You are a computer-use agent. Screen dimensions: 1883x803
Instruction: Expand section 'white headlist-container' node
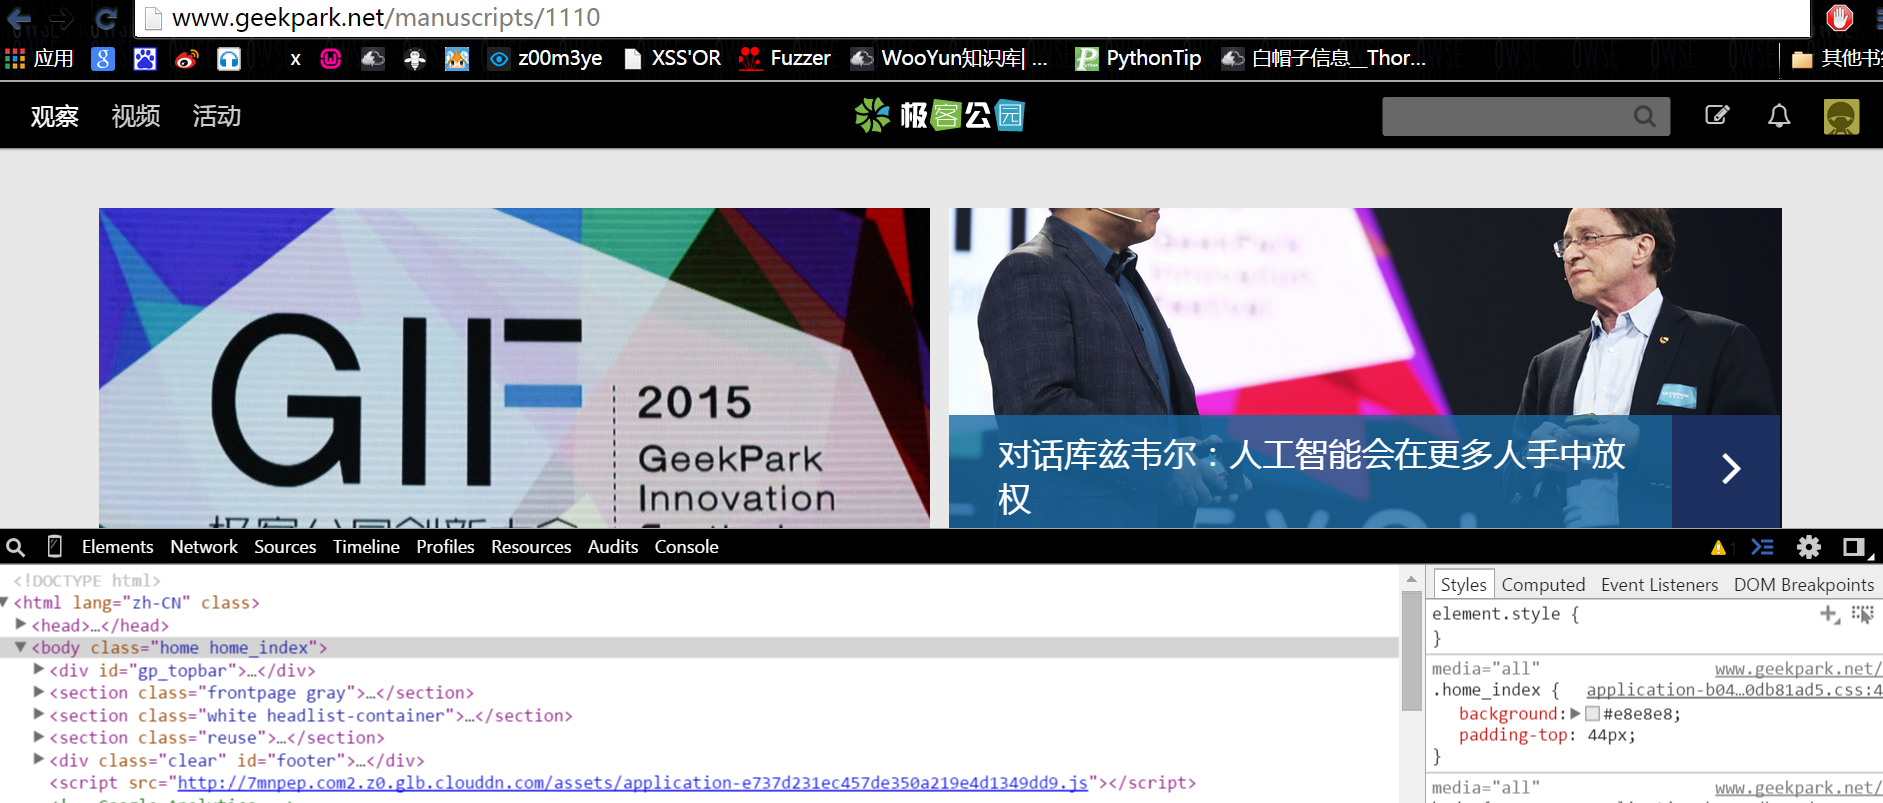tap(39, 714)
